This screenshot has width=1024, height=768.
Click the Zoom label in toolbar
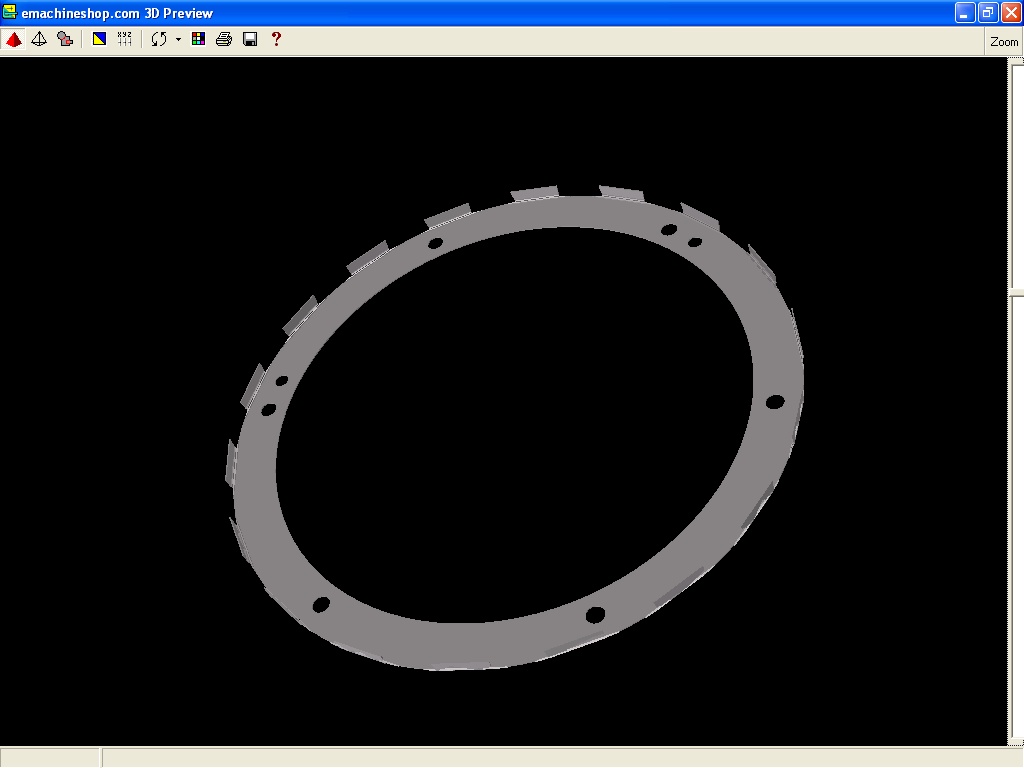coord(1004,42)
